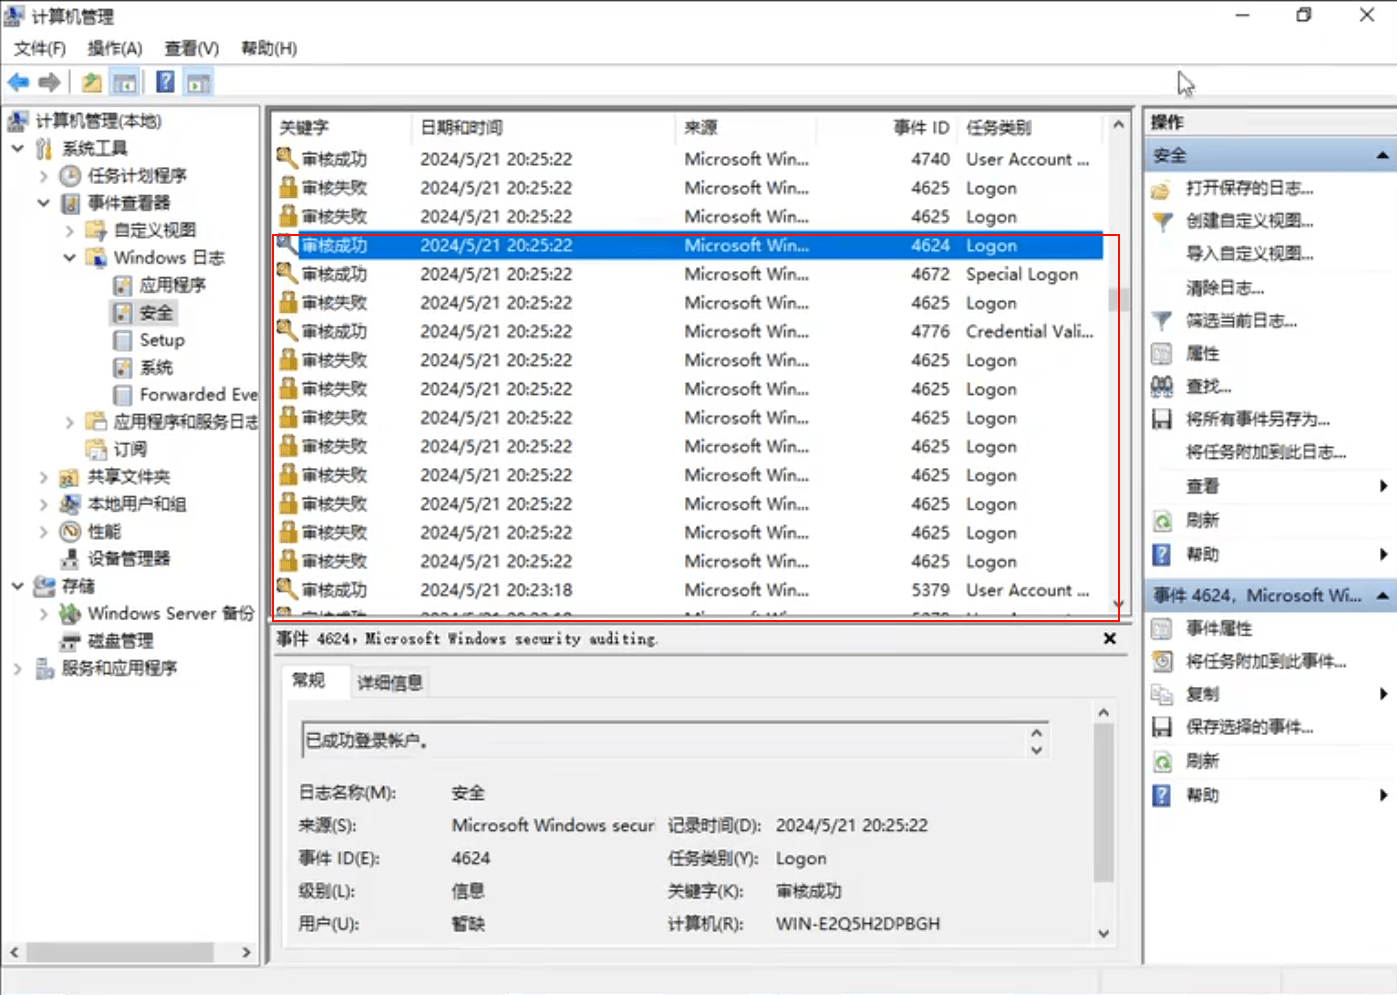Click the tree pane horizontal scrollbar thumb
The image size is (1397, 995).
pyautogui.click(x=119, y=952)
